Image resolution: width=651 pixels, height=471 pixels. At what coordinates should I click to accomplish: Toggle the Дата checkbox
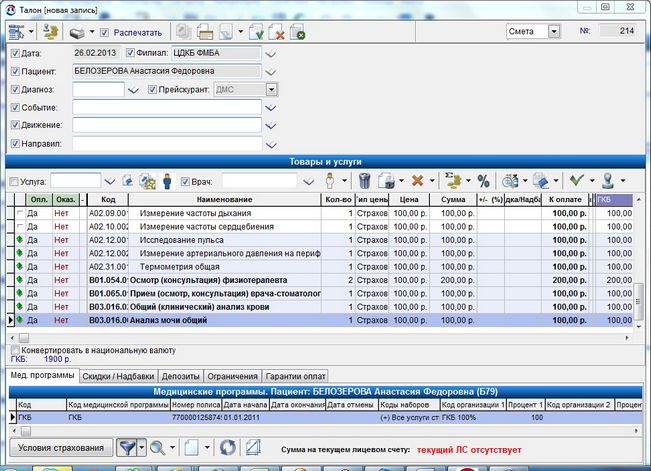pos(15,53)
